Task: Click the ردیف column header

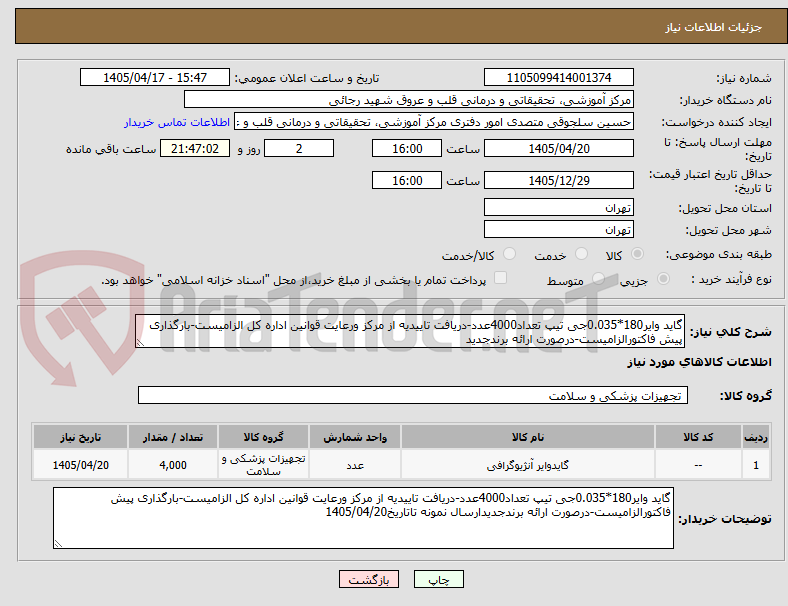Action: (755, 437)
